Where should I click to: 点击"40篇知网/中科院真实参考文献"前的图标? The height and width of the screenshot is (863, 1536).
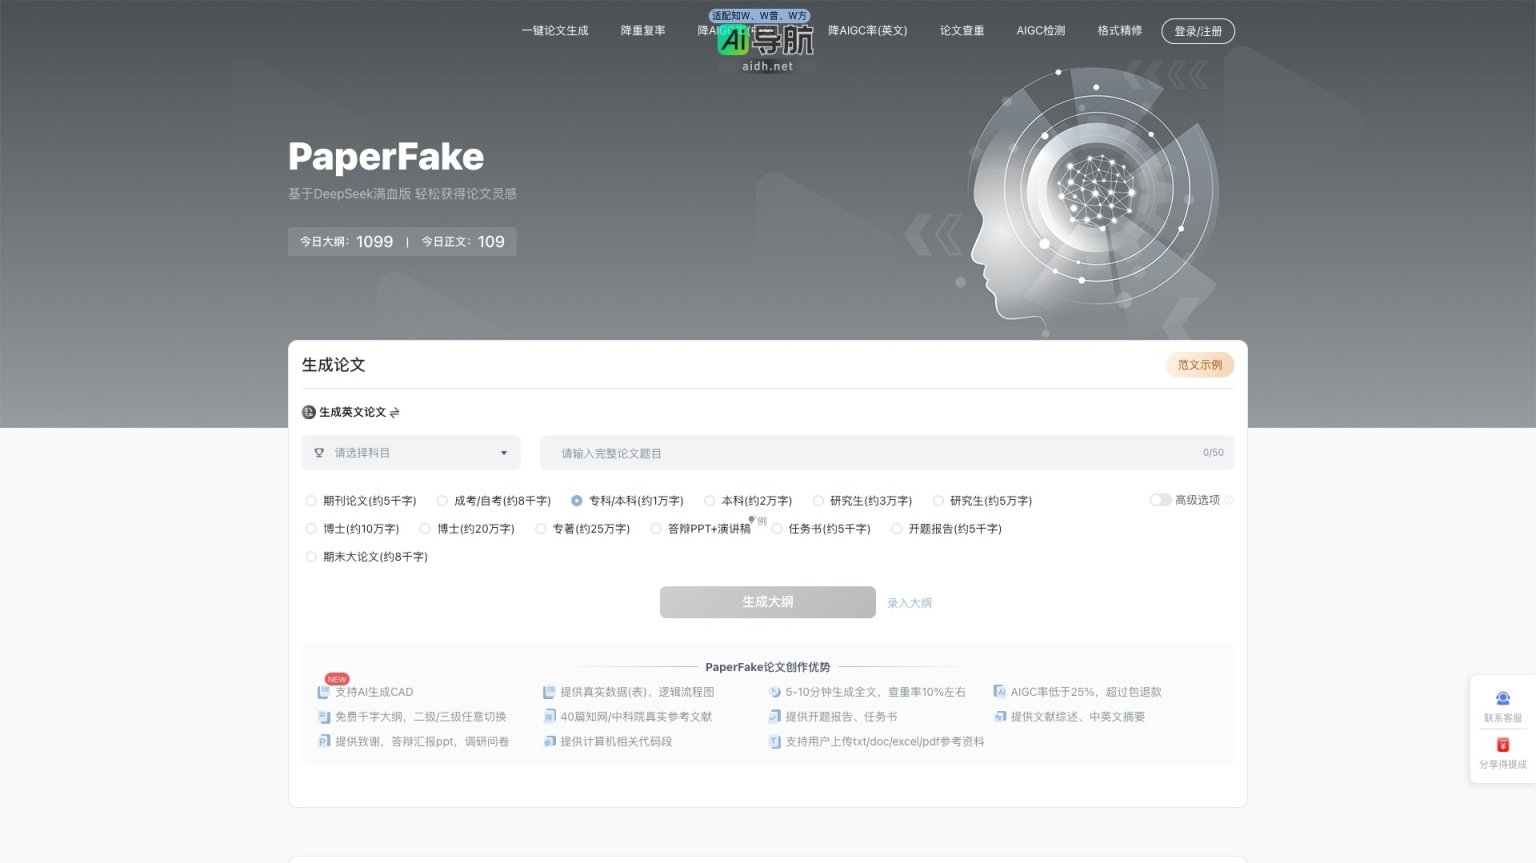click(x=549, y=716)
